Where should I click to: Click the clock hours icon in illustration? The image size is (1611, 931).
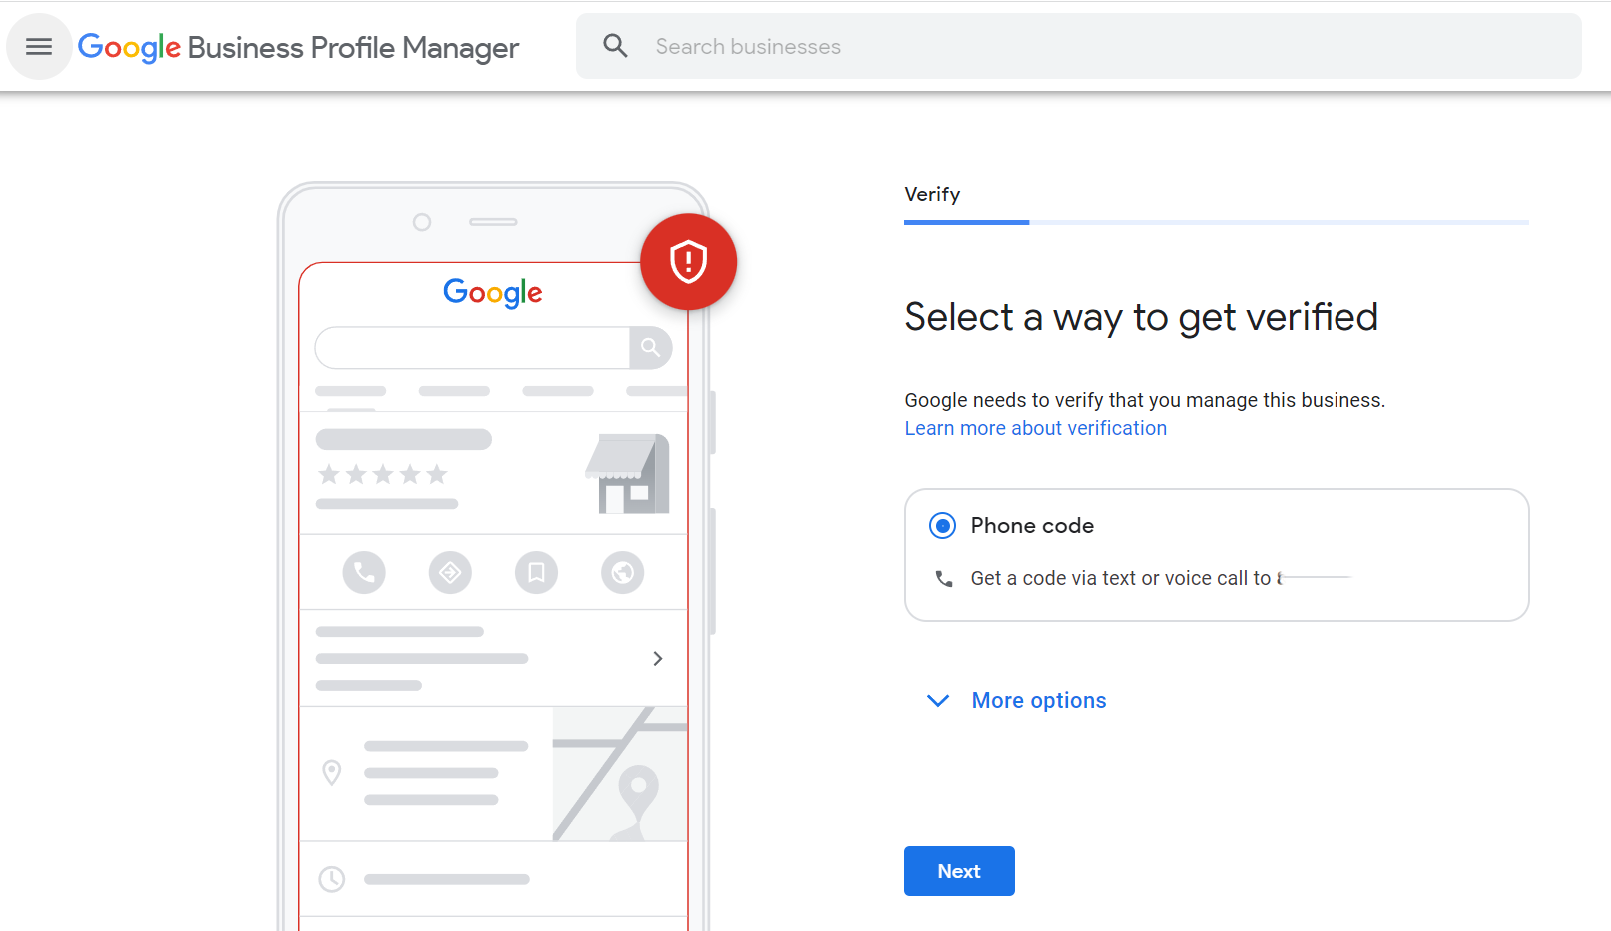pos(331,879)
